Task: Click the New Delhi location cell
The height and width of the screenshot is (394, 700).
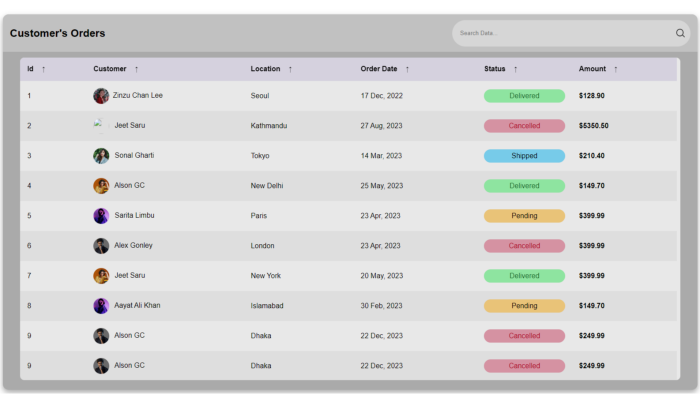Action: tap(267, 186)
